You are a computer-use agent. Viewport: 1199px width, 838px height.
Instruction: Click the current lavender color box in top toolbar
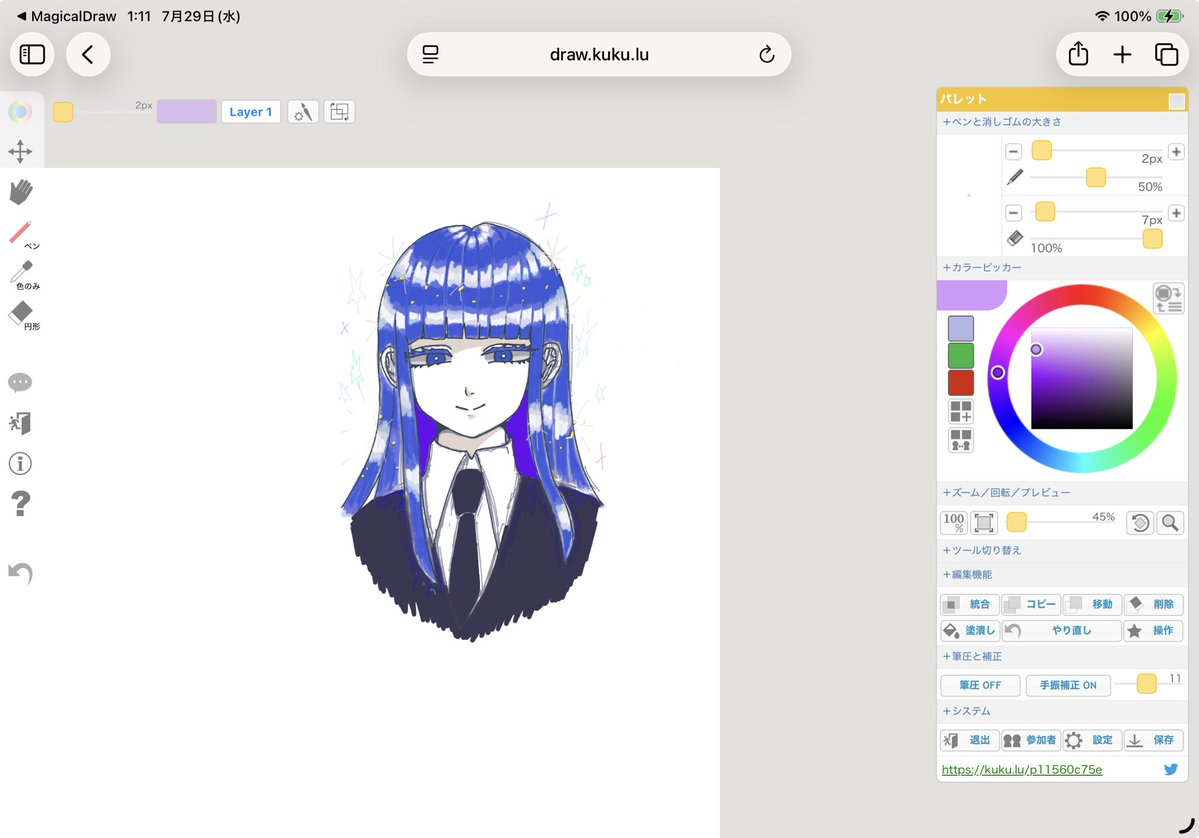(x=187, y=112)
